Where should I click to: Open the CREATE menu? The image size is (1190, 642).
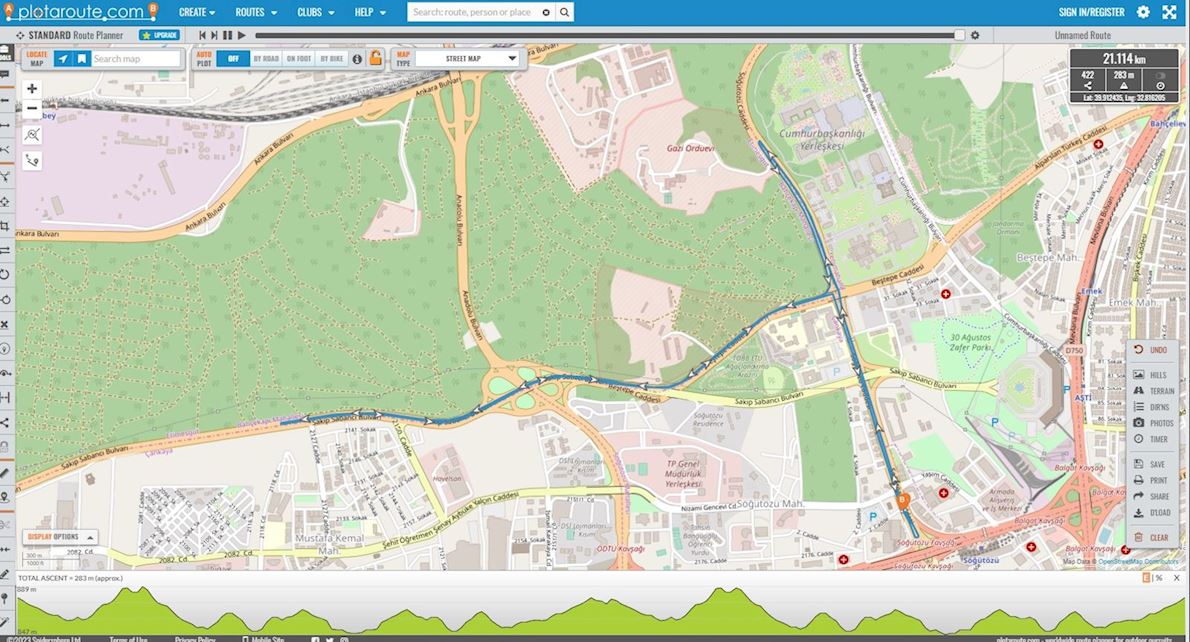pos(197,12)
